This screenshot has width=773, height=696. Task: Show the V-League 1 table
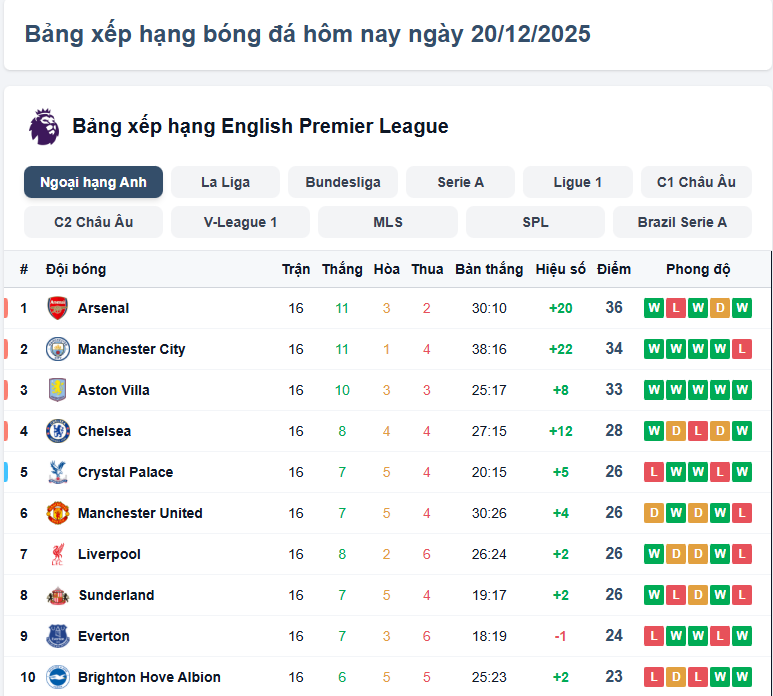(240, 222)
